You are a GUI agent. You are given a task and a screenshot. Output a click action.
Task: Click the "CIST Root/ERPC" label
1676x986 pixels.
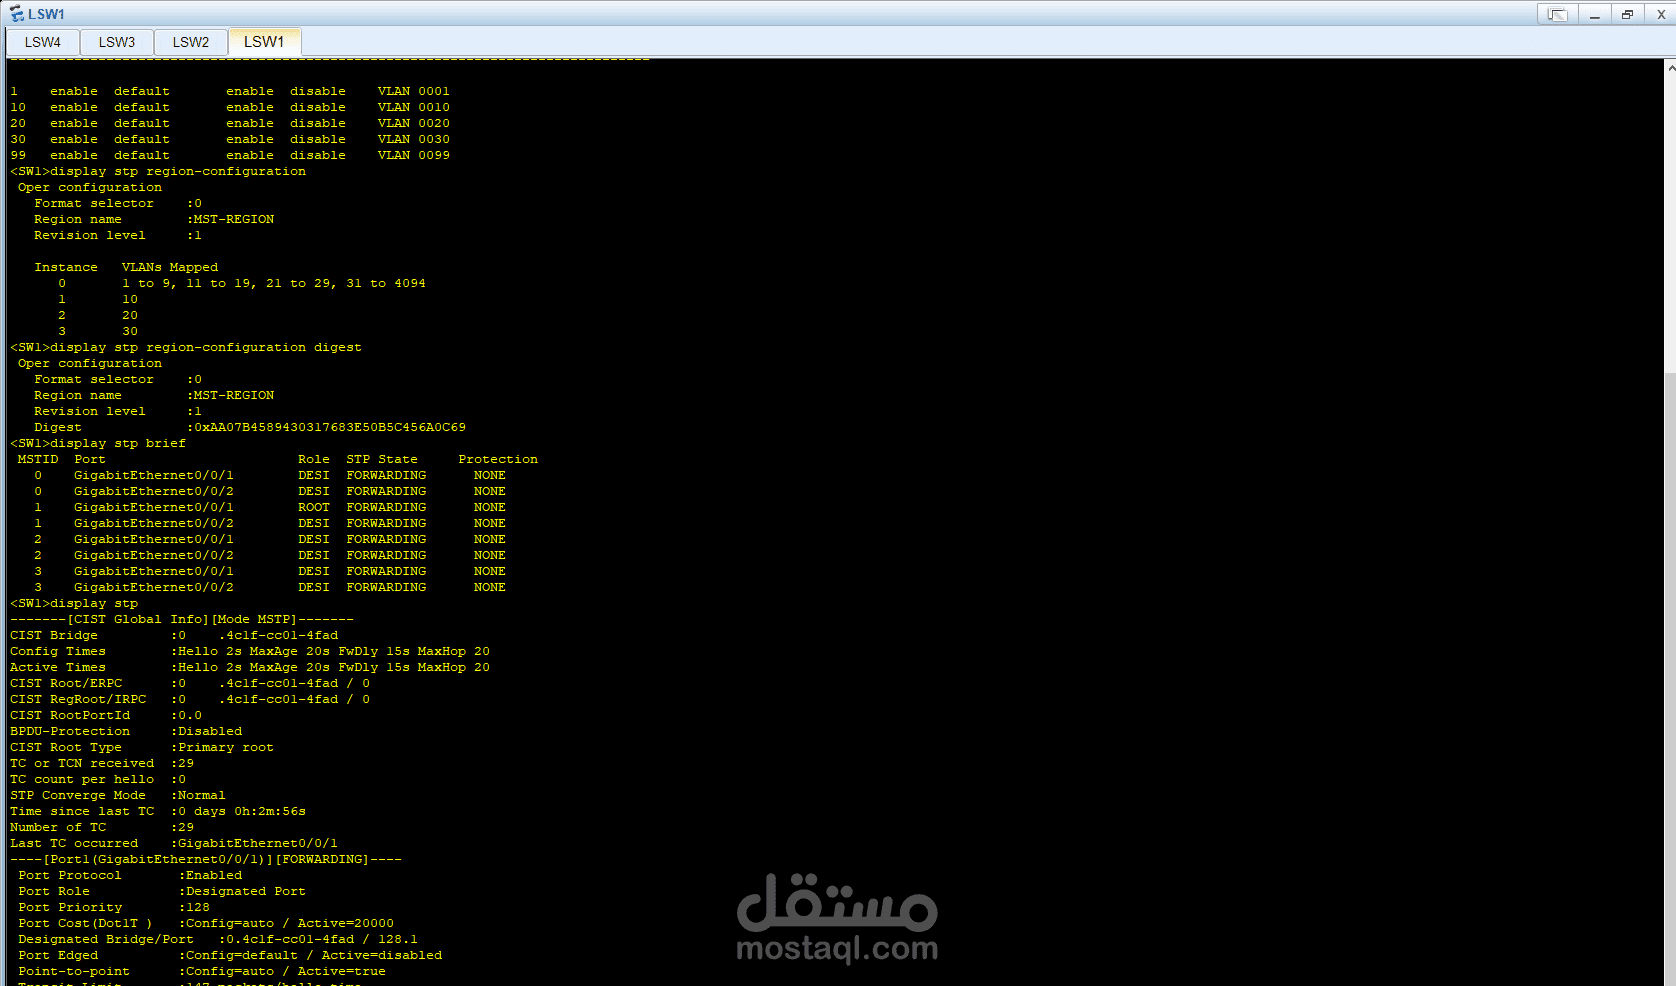coord(66,683)
